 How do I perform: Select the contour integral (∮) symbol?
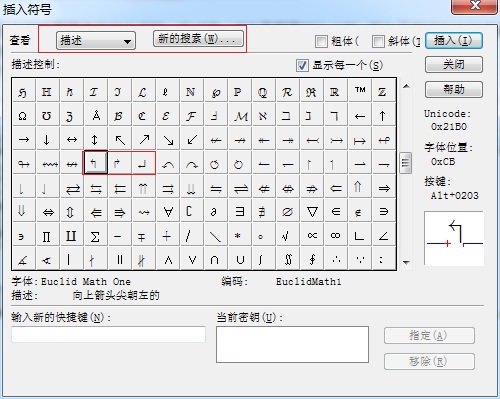312,259
